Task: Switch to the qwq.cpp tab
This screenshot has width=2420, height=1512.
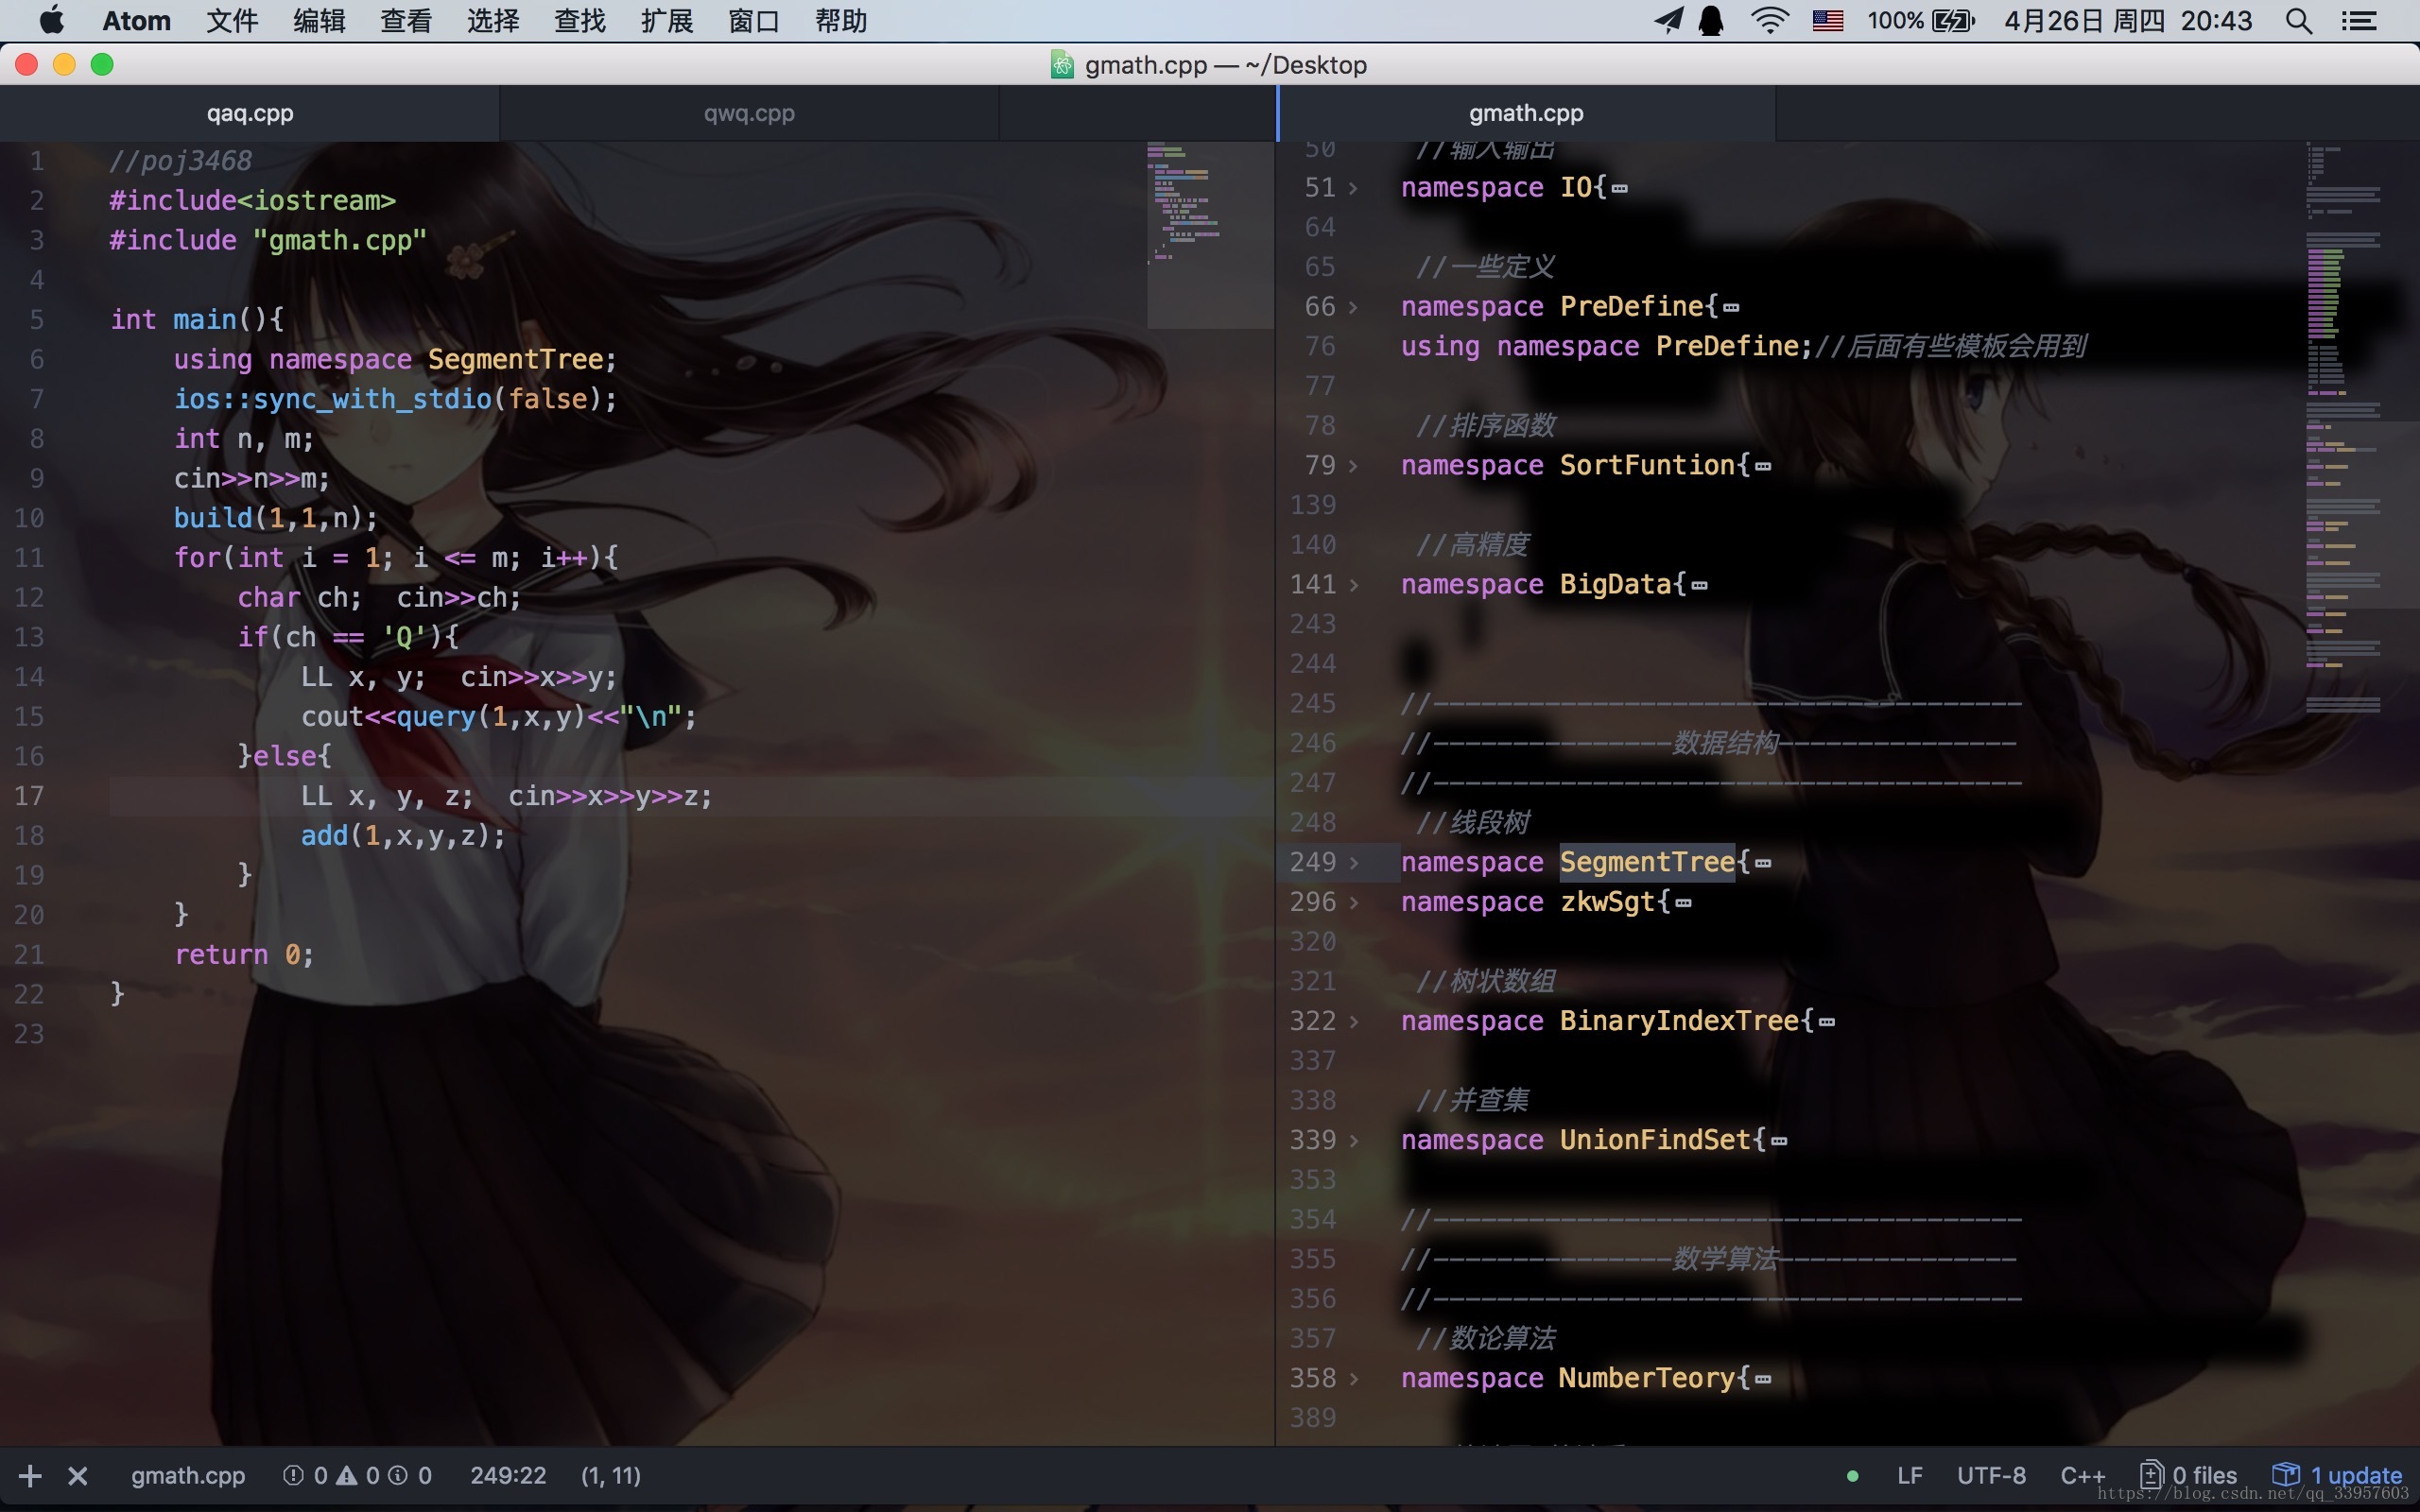Action: tap(749, 113)
